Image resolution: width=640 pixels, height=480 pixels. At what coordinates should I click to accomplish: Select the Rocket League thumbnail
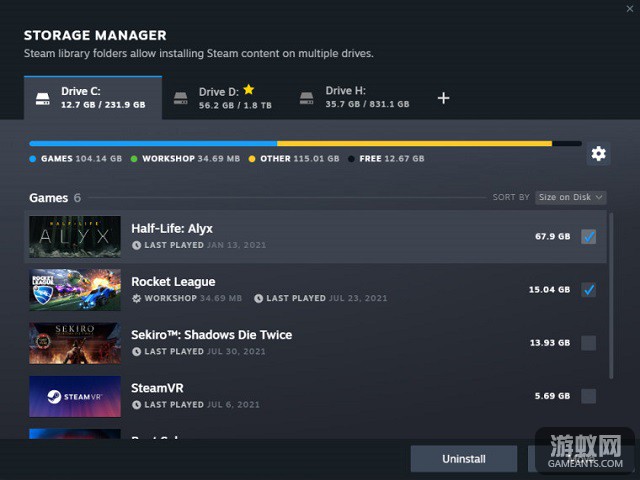click(x=75, y=290)
